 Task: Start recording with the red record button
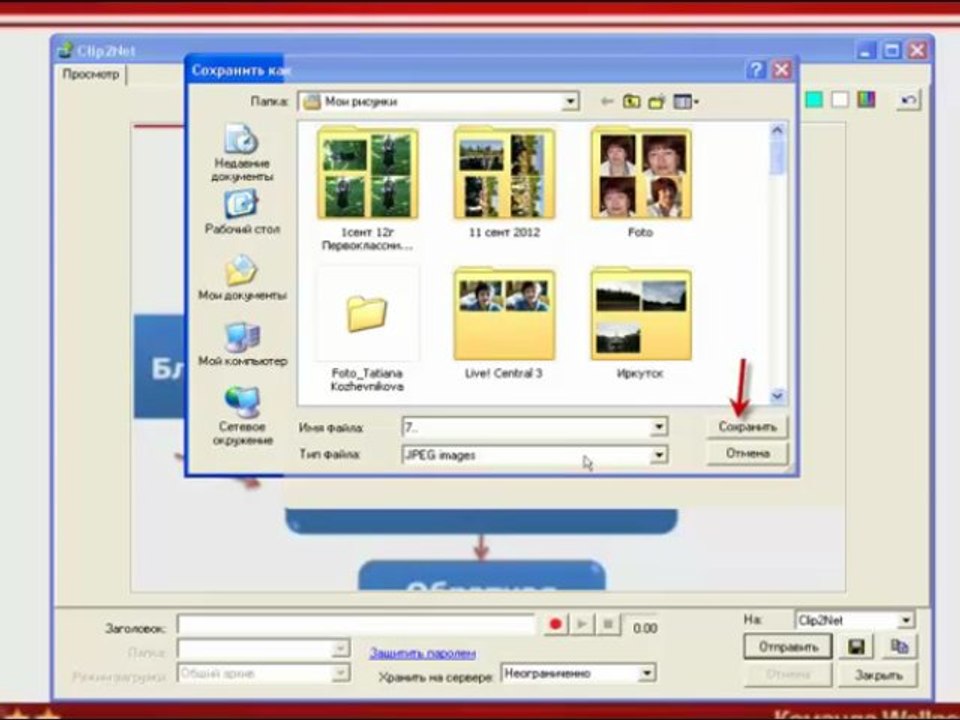point(555,624)
